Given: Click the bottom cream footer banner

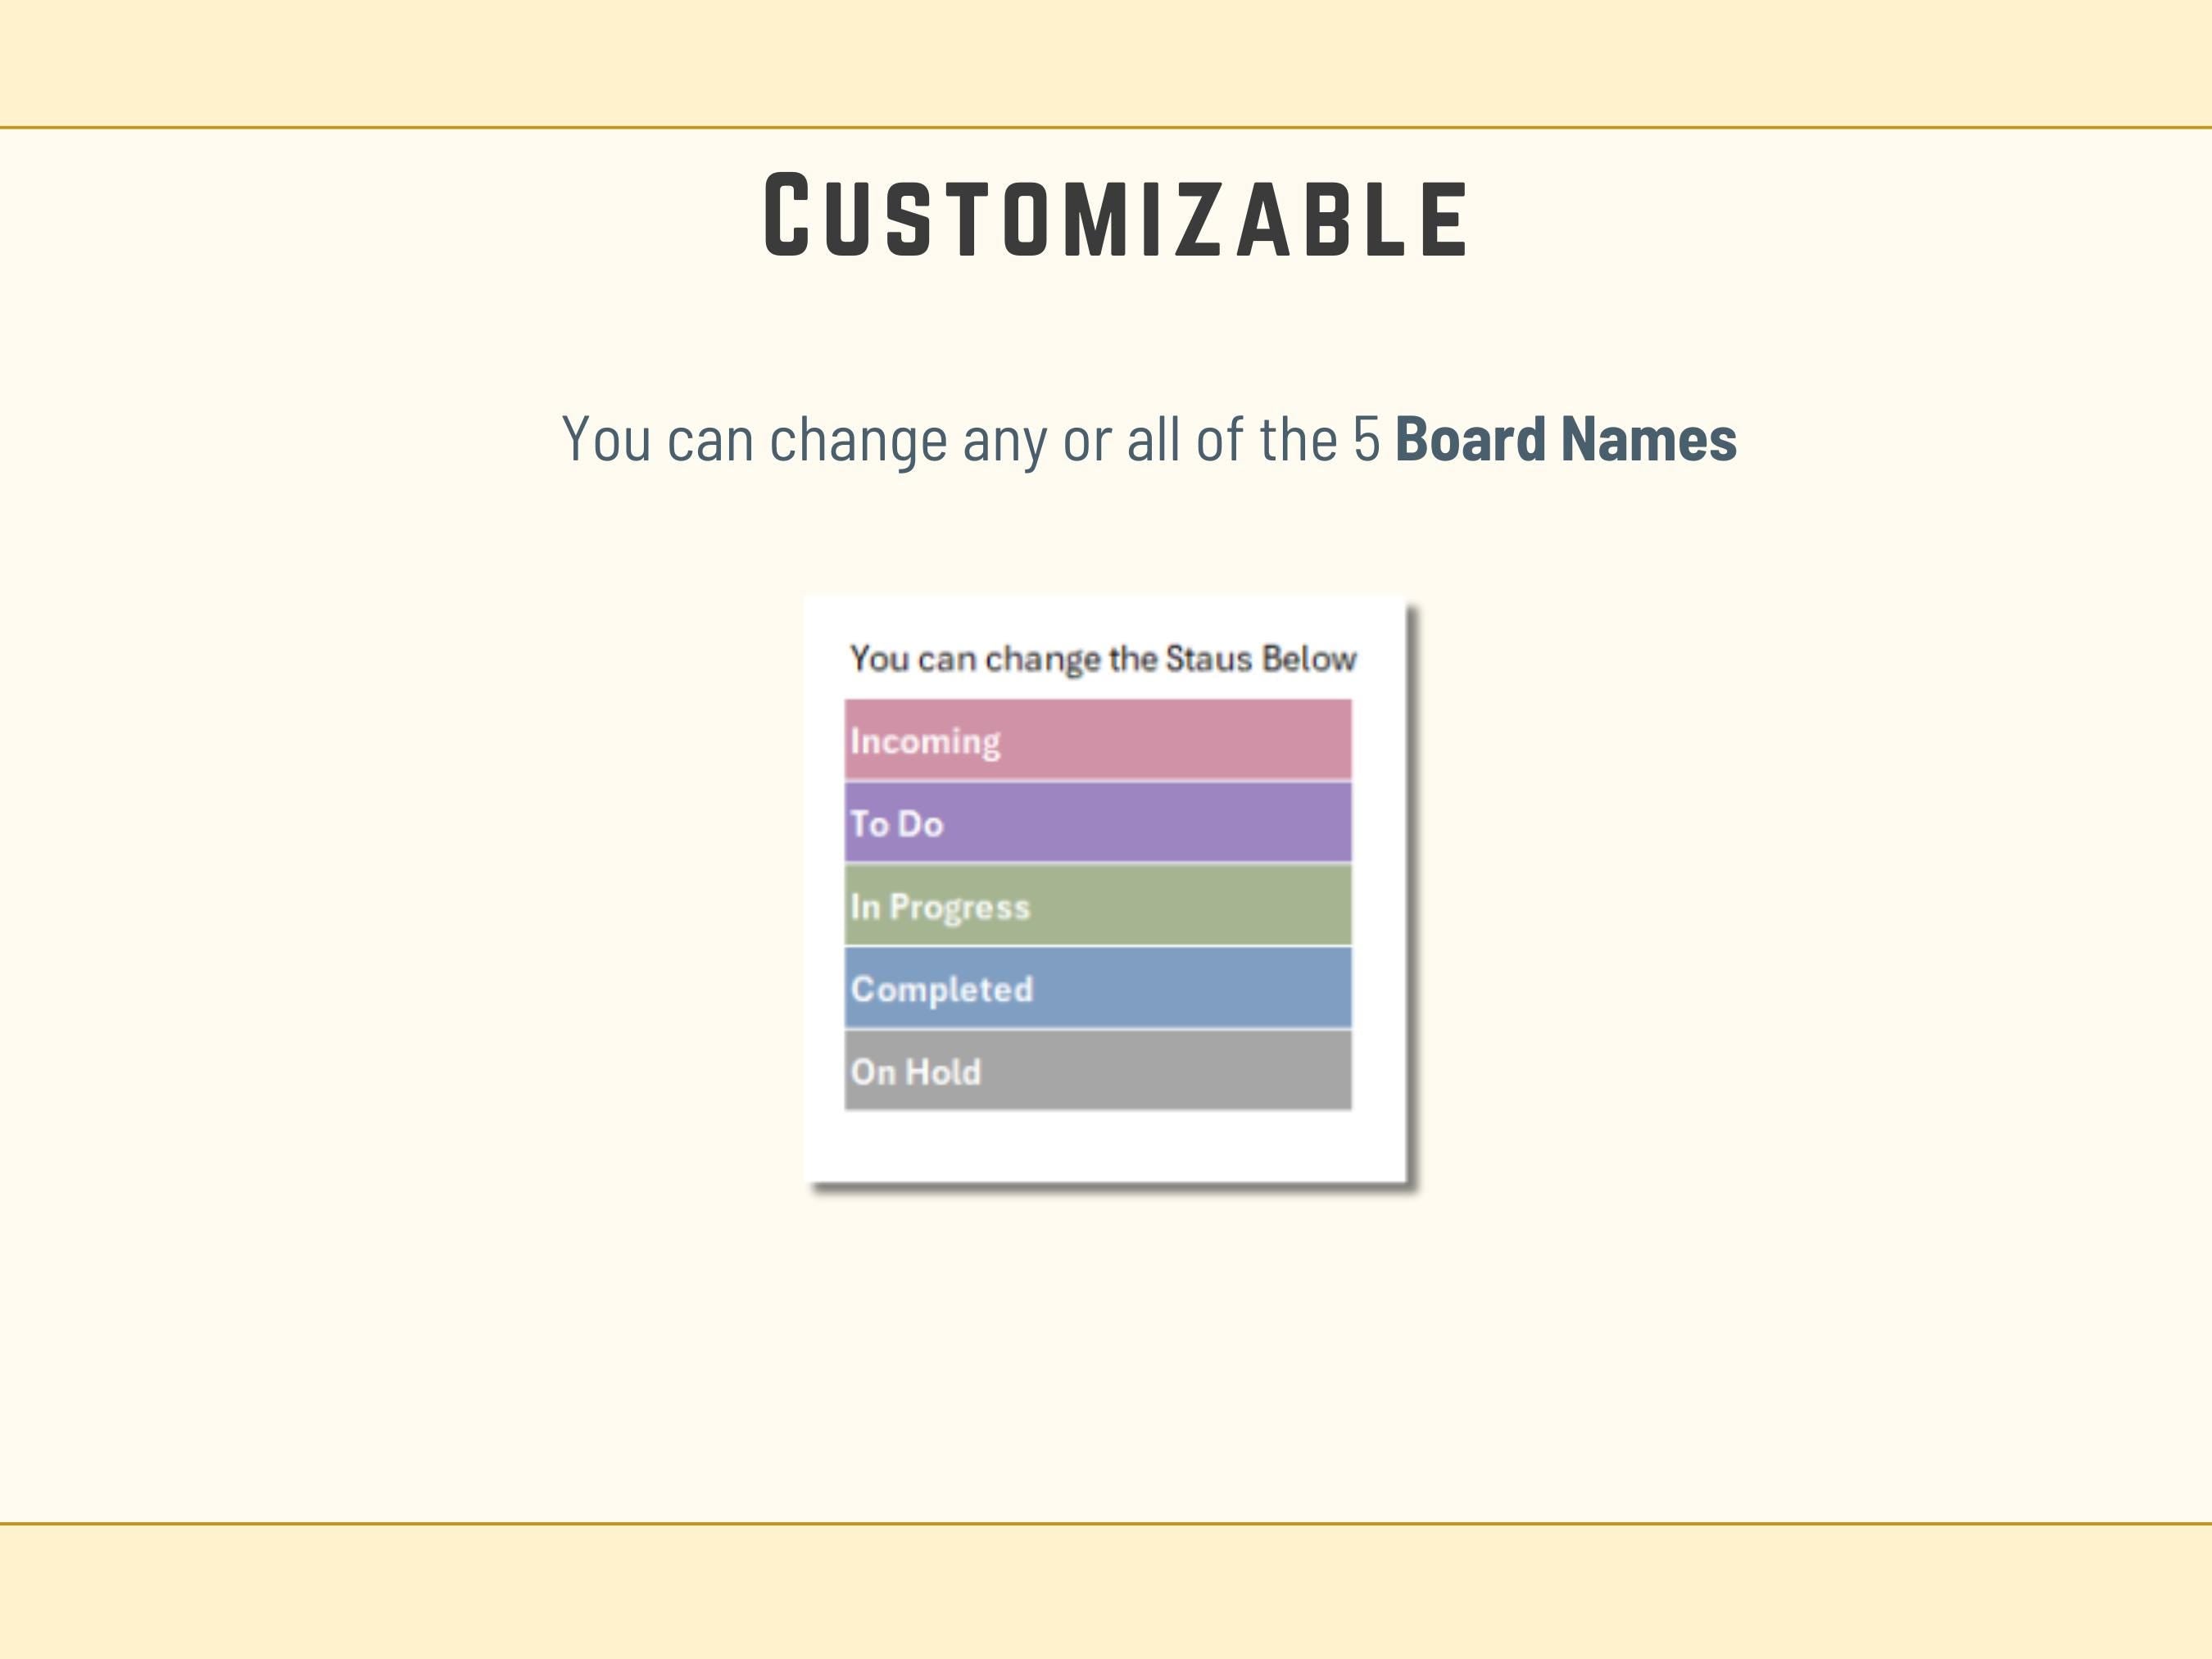Looking at the screenshot, I should click(x=1106, y=1592).
